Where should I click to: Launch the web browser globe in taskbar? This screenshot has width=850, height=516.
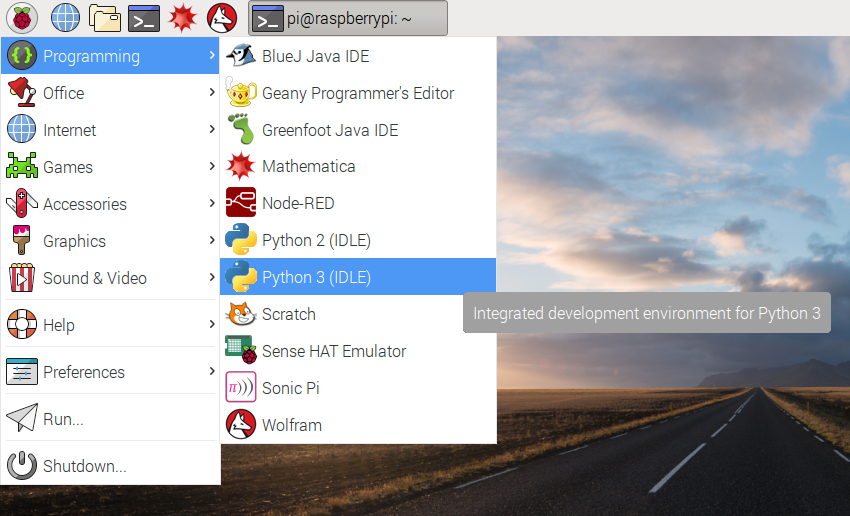[x=65, y=18]
